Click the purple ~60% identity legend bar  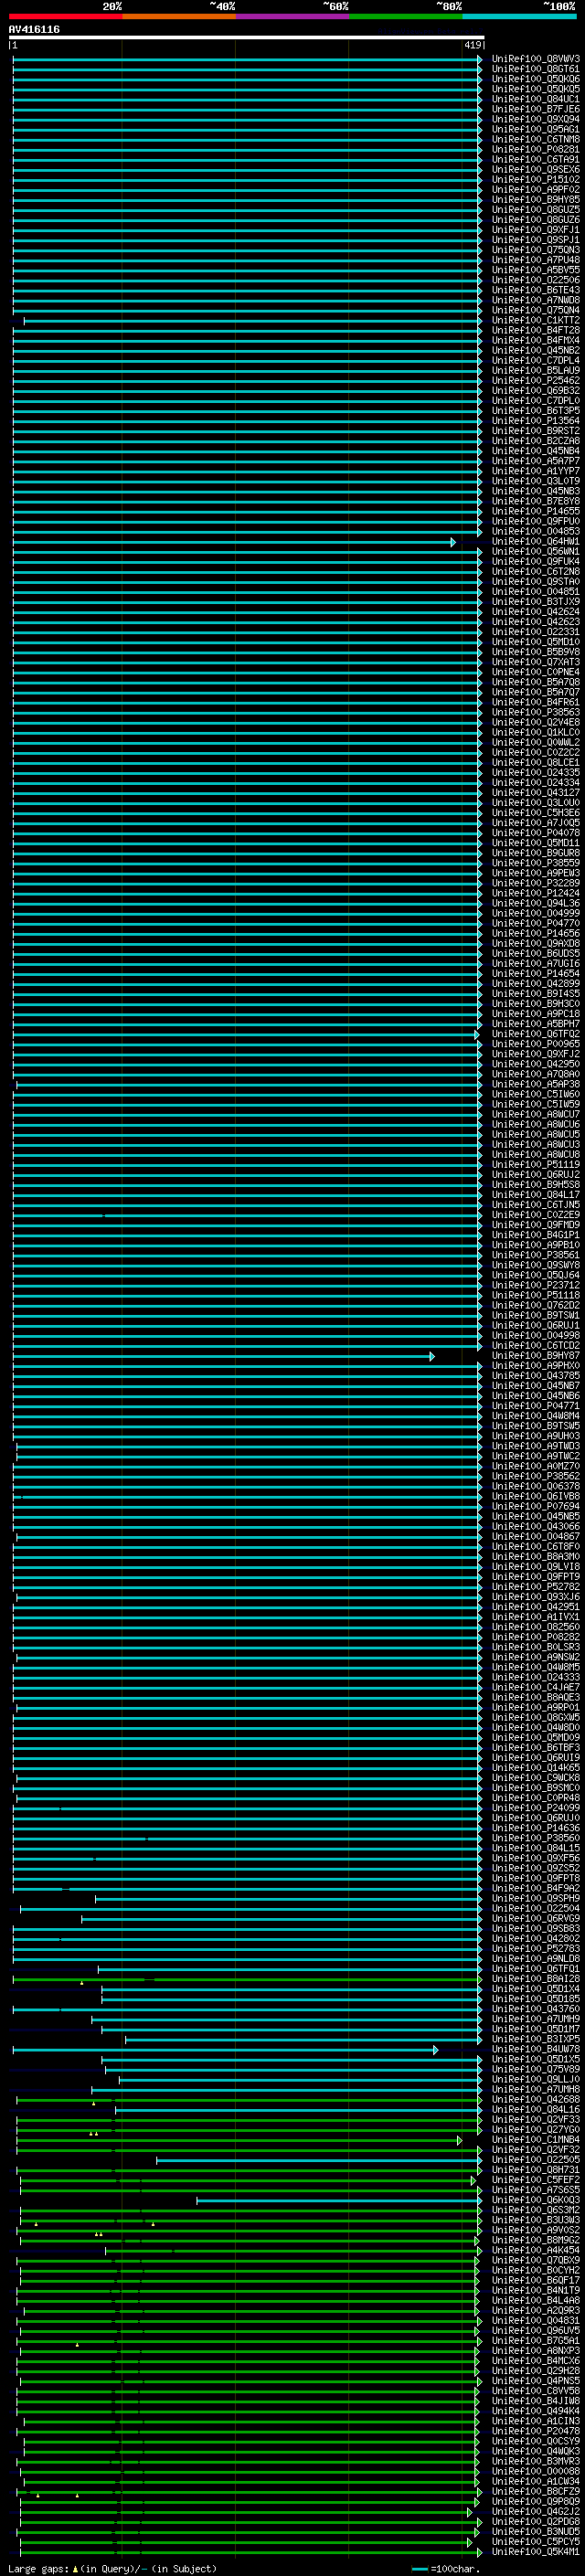coord(293,16)
